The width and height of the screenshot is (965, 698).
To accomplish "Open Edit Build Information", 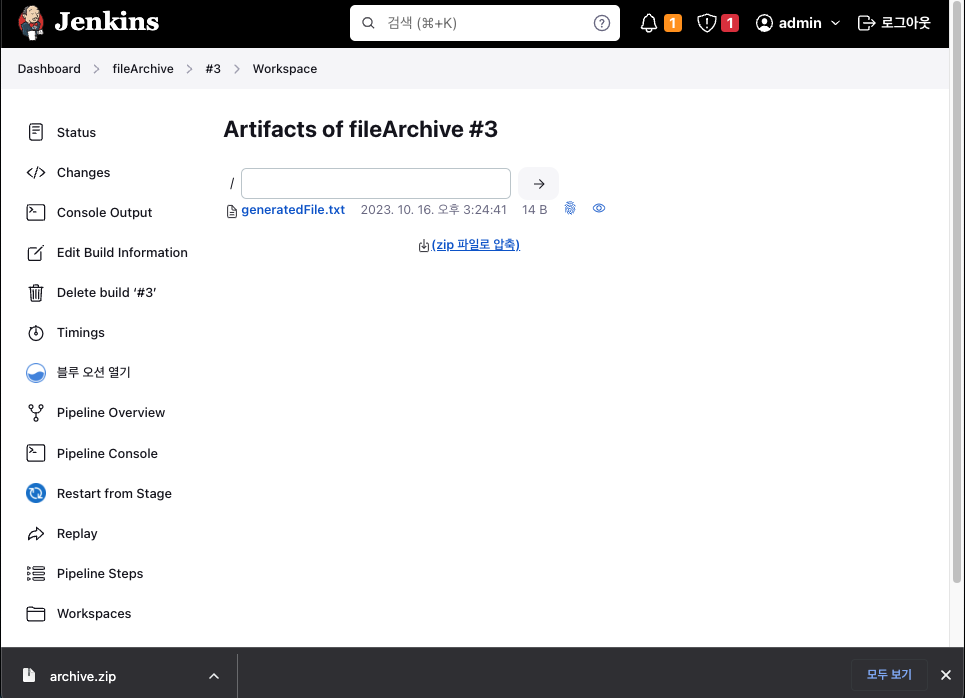I will (x=122, y=252).
